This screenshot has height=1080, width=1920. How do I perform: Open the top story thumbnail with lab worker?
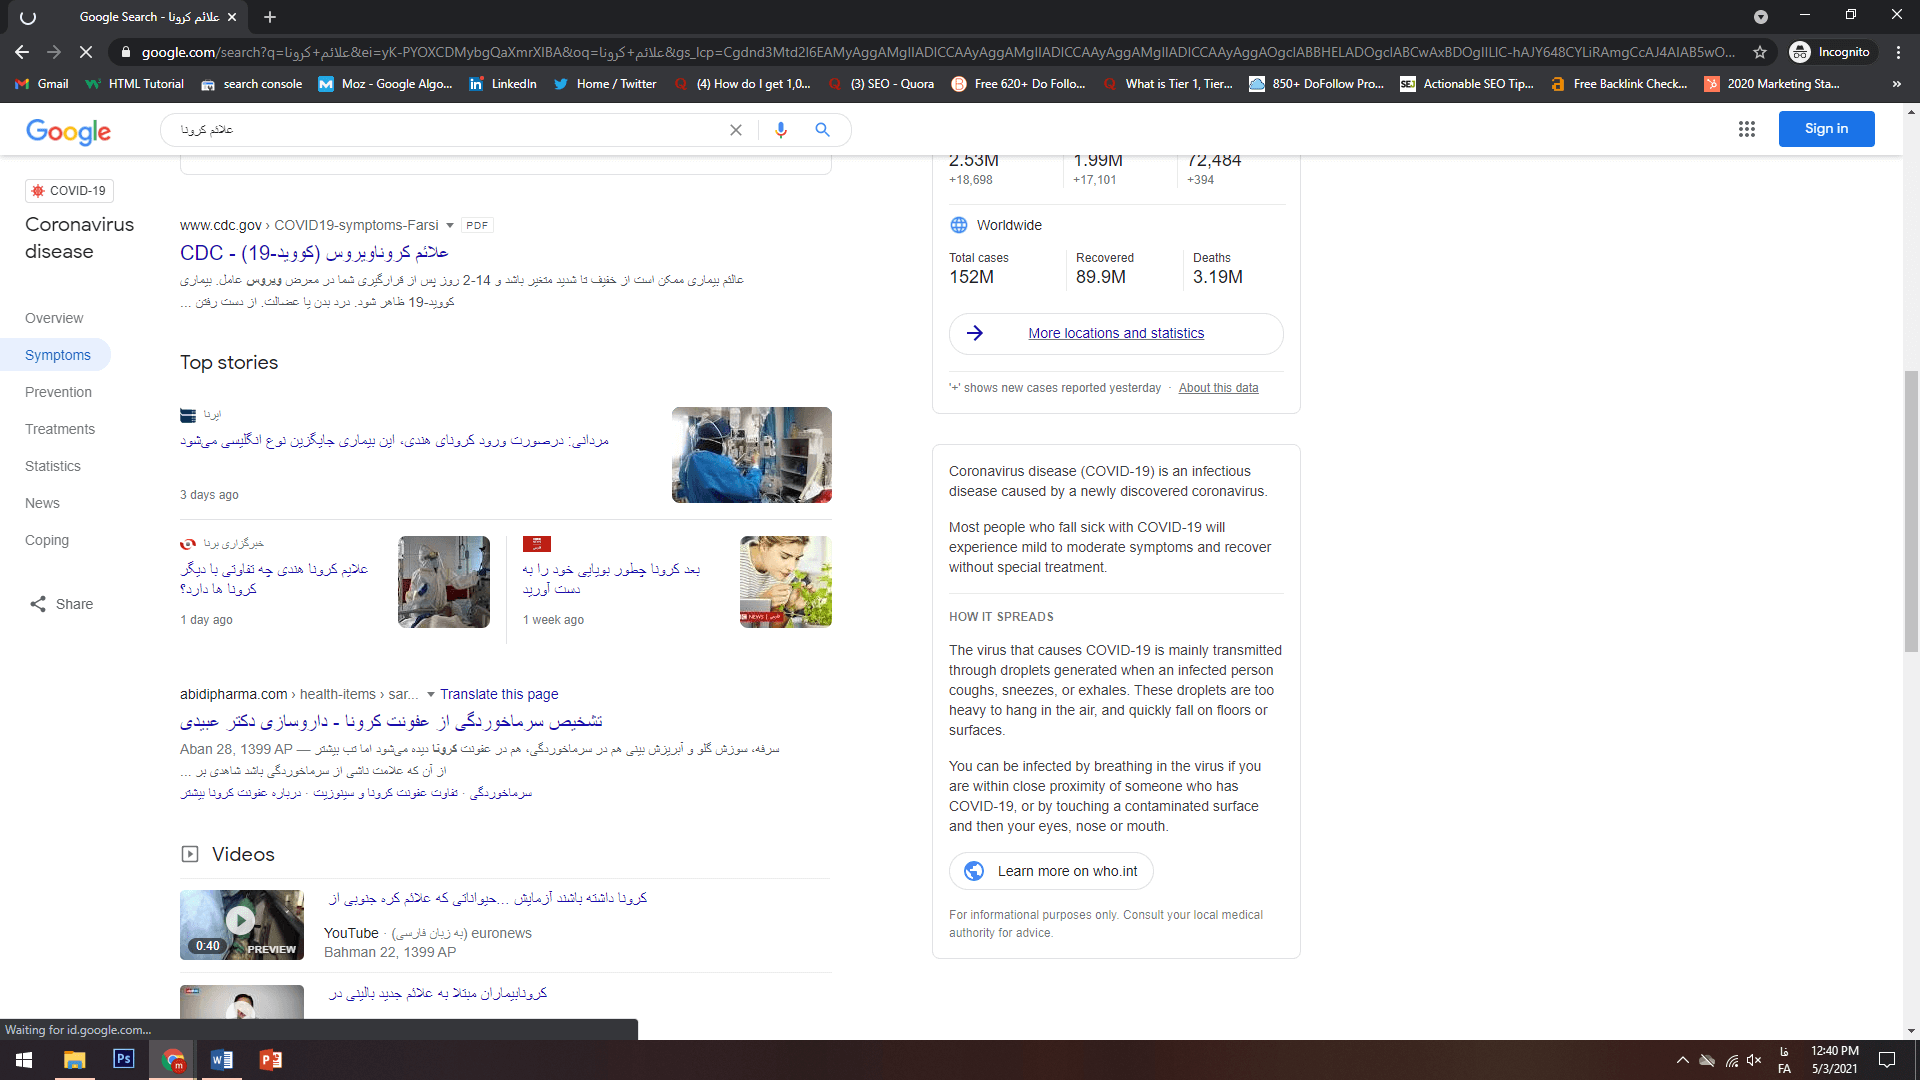752,455
